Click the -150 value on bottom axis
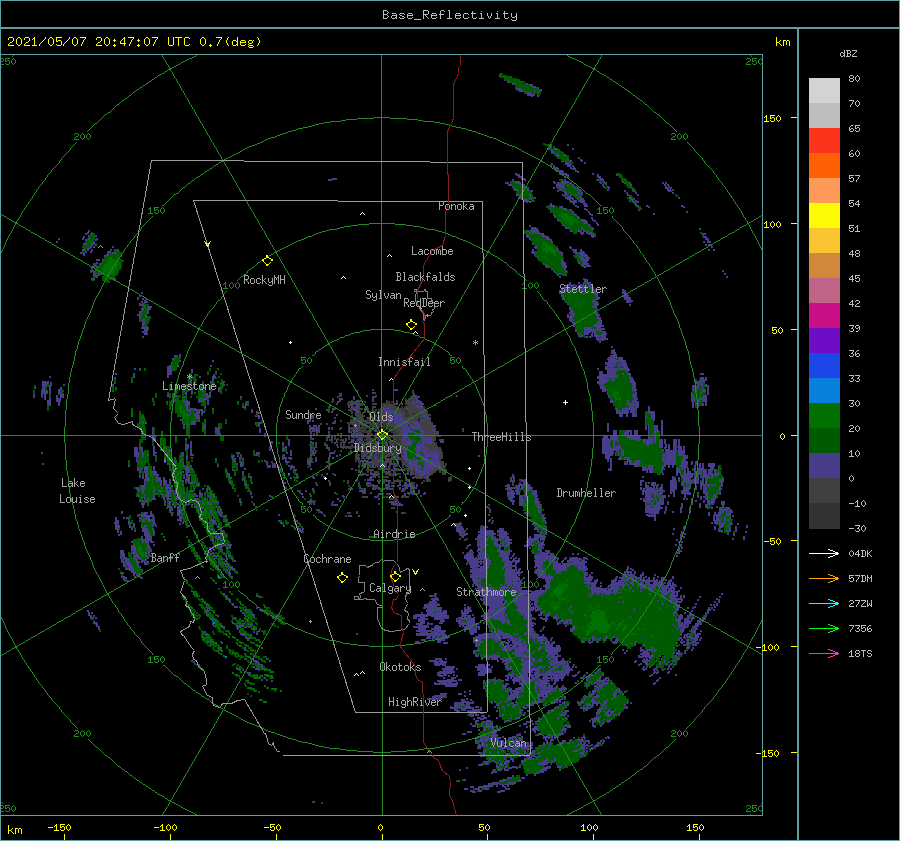900x841 pixels. 59,827
